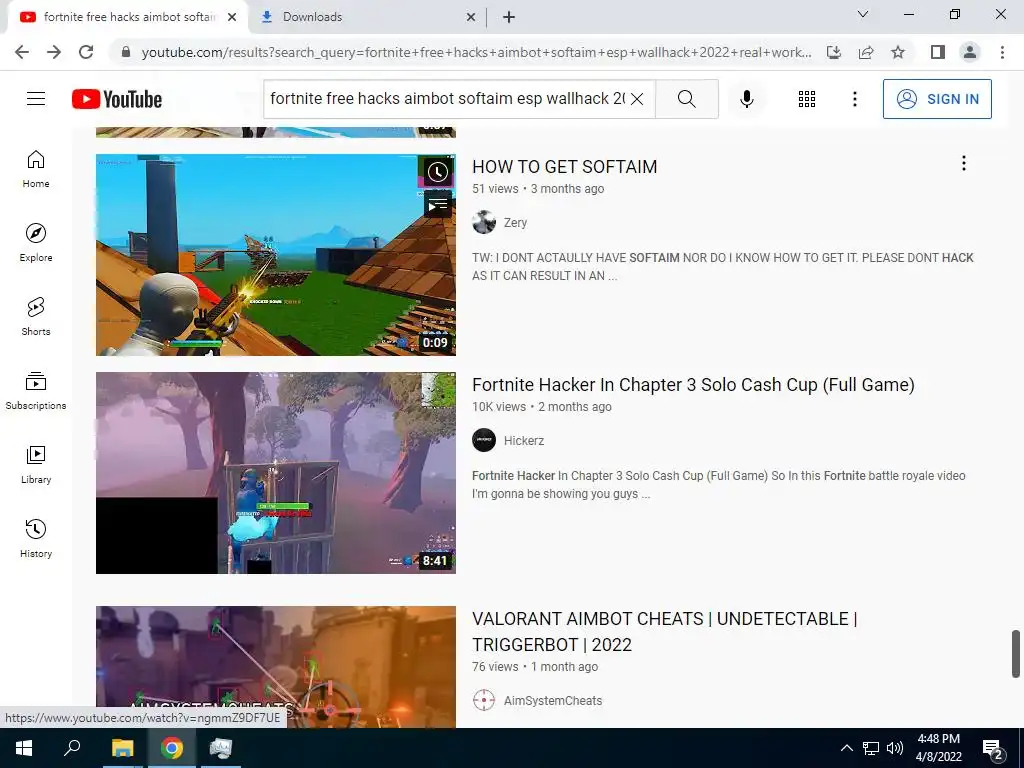Image resolution: width=1024 pixels, height=768 pixels.
Task: Open Windows taskbar search
Action: pyautogui.click(x=72, y=748)
